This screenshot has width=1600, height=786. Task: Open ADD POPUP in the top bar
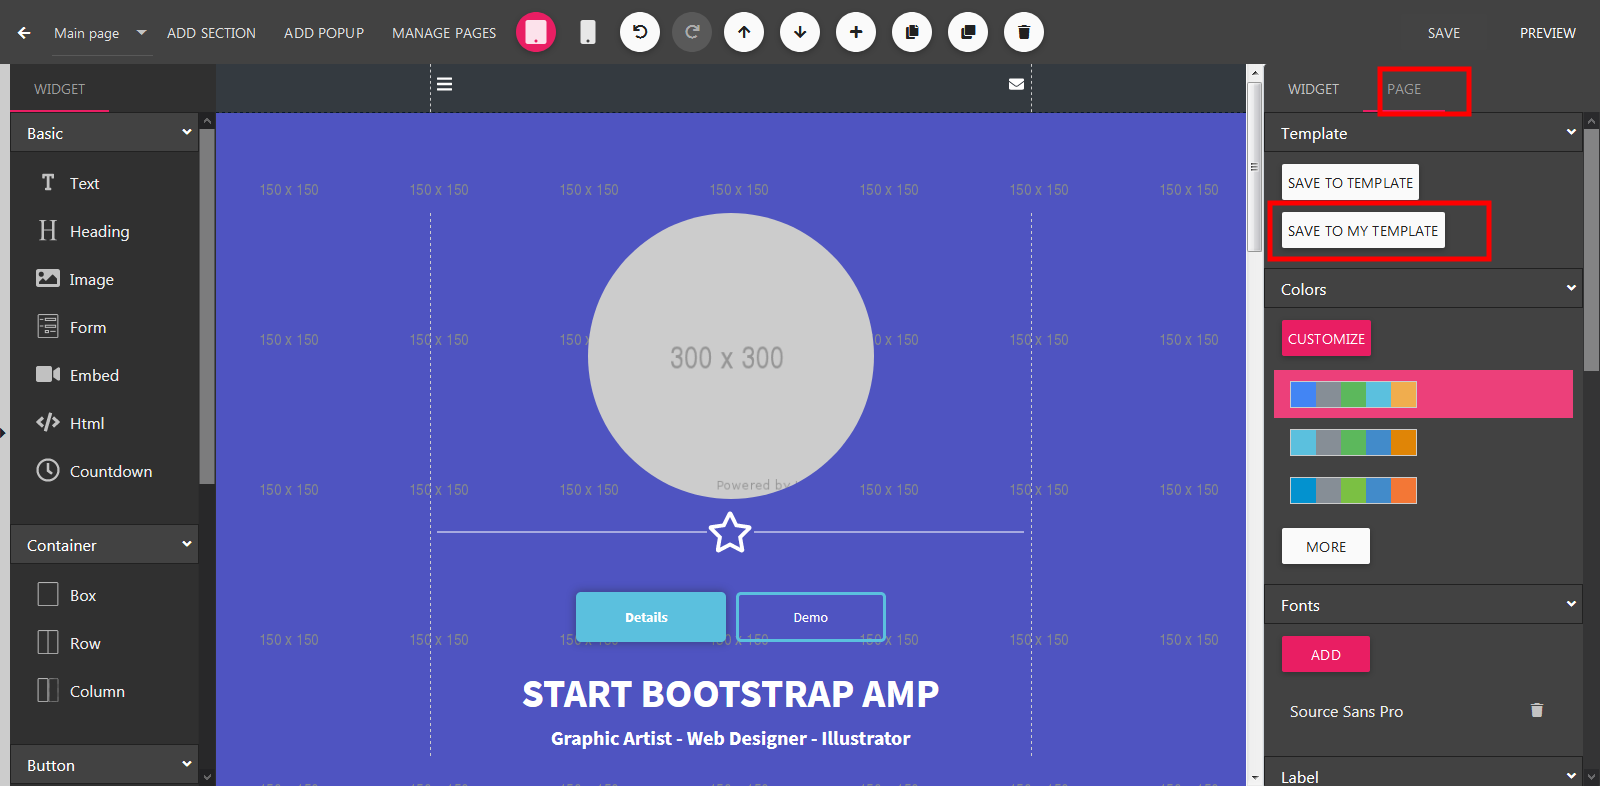click(x=324, y=33)
